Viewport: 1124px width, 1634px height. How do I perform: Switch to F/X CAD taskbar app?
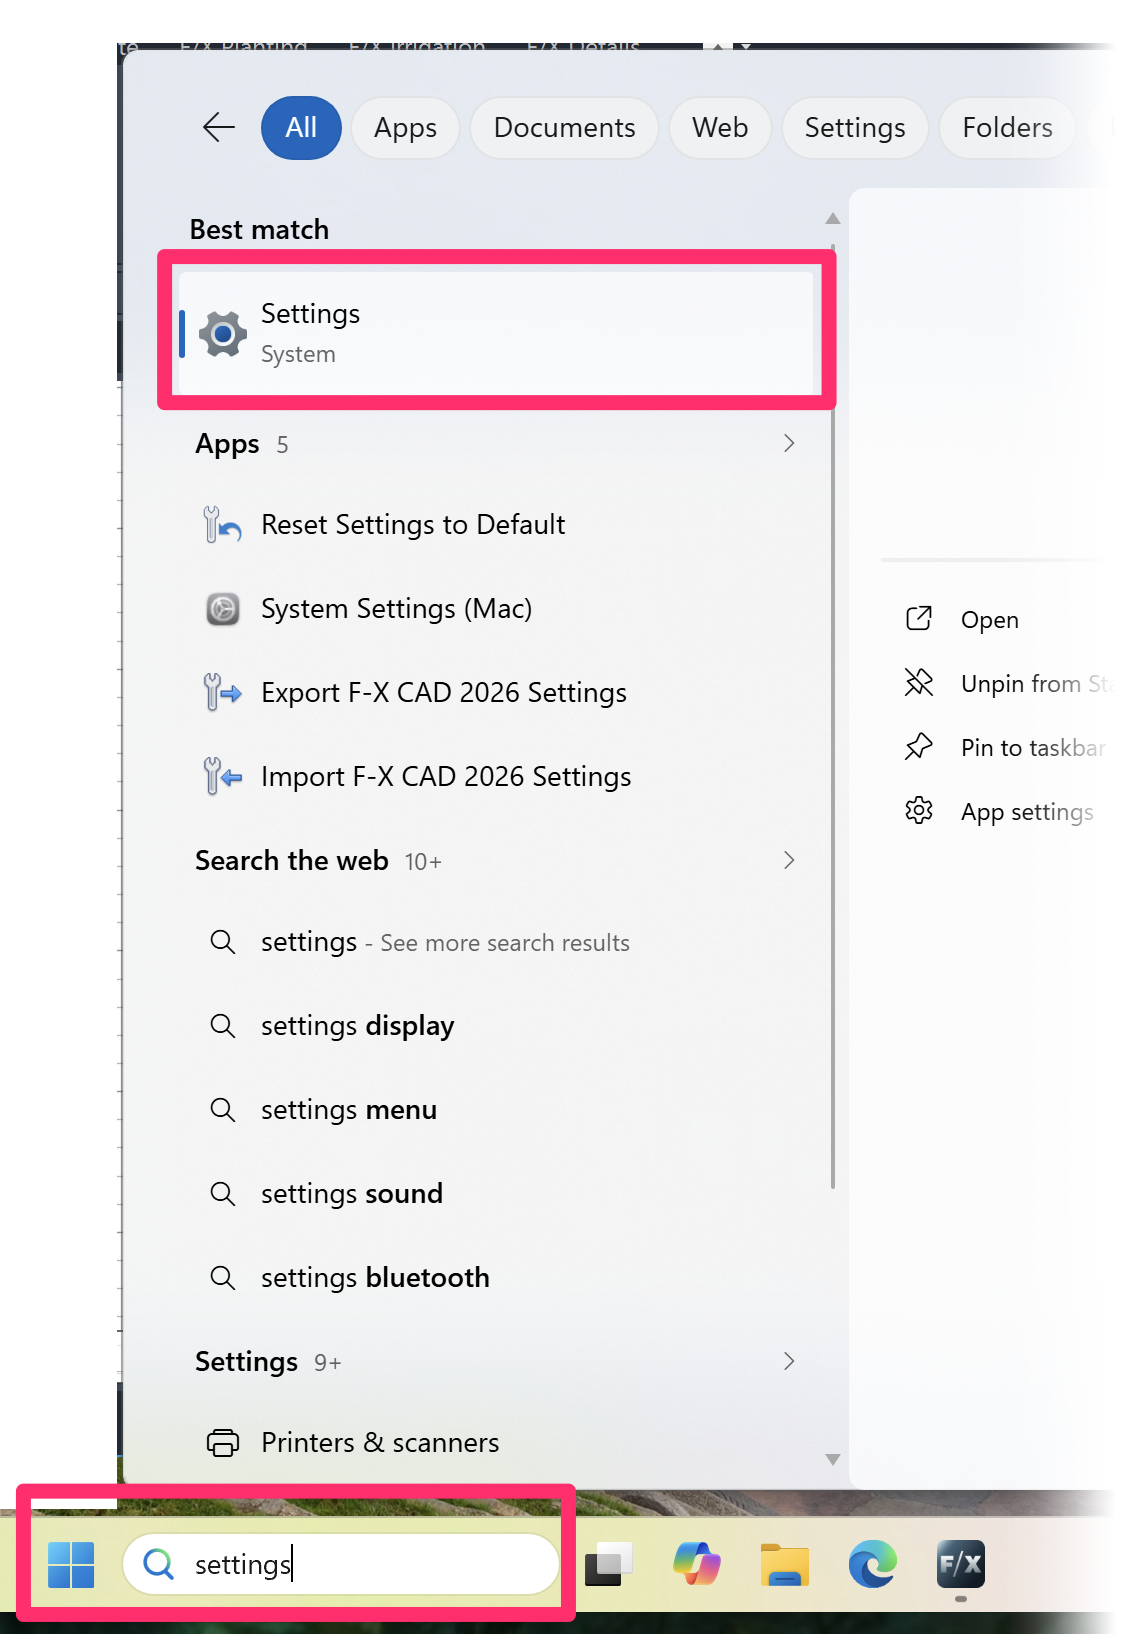[x=961, y=1564]
